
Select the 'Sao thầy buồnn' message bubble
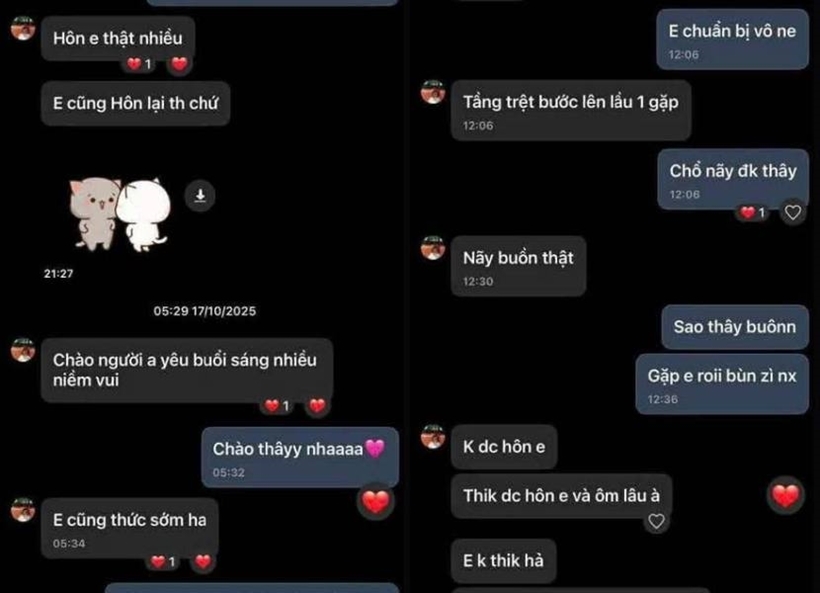pyautogui.click(x=735, y=327)
